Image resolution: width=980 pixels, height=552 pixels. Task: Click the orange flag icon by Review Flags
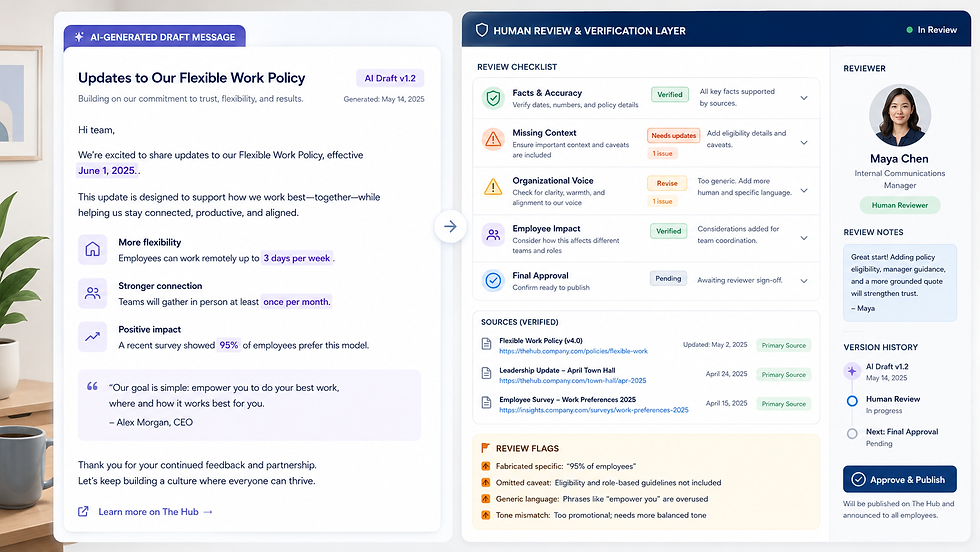click(x=485, y=448)
